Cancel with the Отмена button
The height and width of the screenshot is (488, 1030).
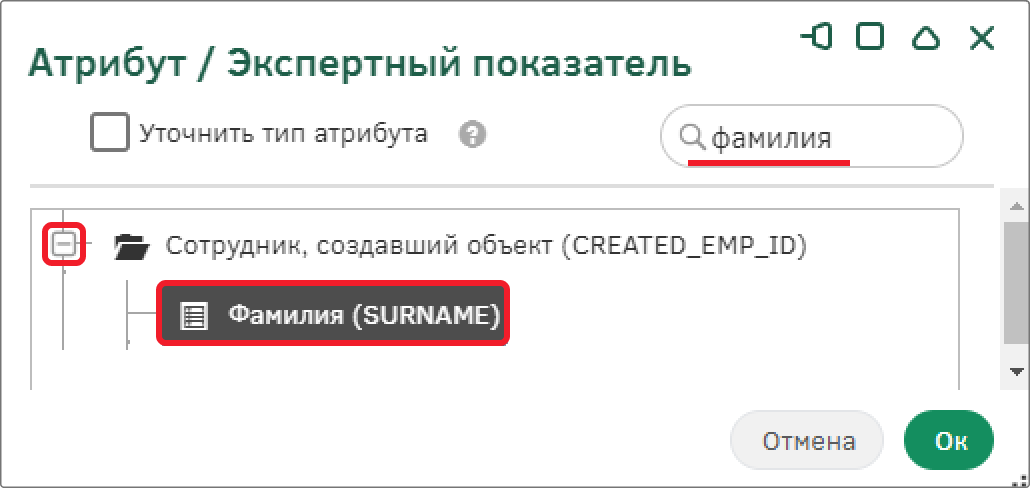(808, 441)
